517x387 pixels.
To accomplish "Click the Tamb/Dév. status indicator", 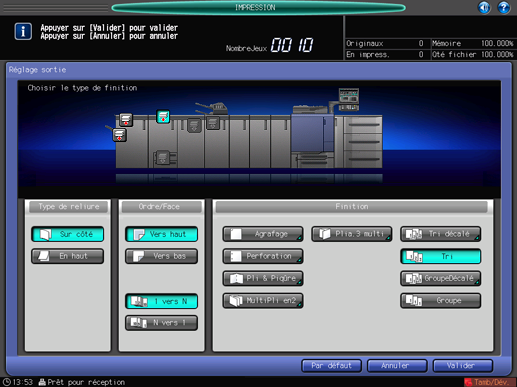I will pyautogui.click(x=490, y=382).
